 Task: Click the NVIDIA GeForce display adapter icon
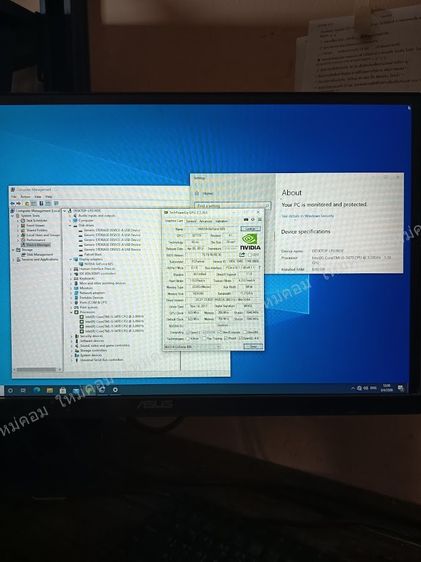coord(81,264)
